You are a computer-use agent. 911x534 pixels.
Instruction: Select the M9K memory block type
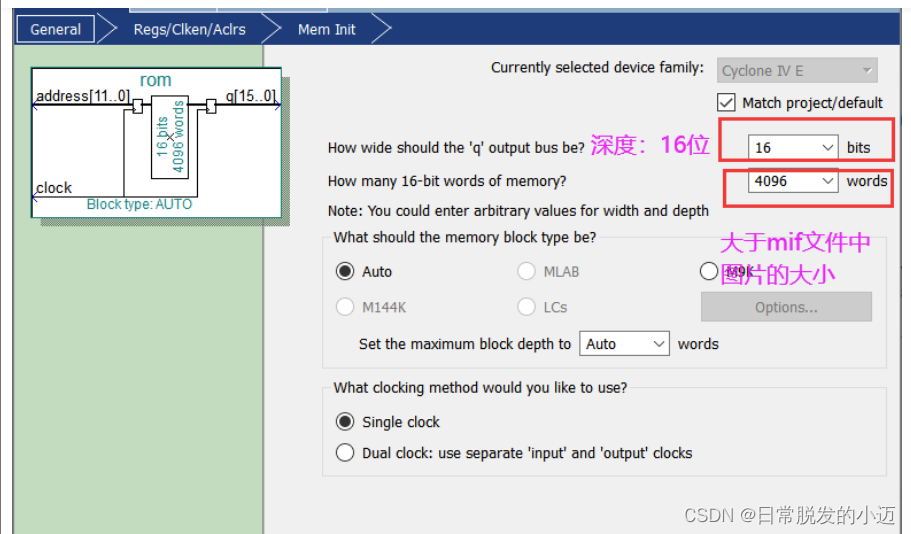pos(709,271)
